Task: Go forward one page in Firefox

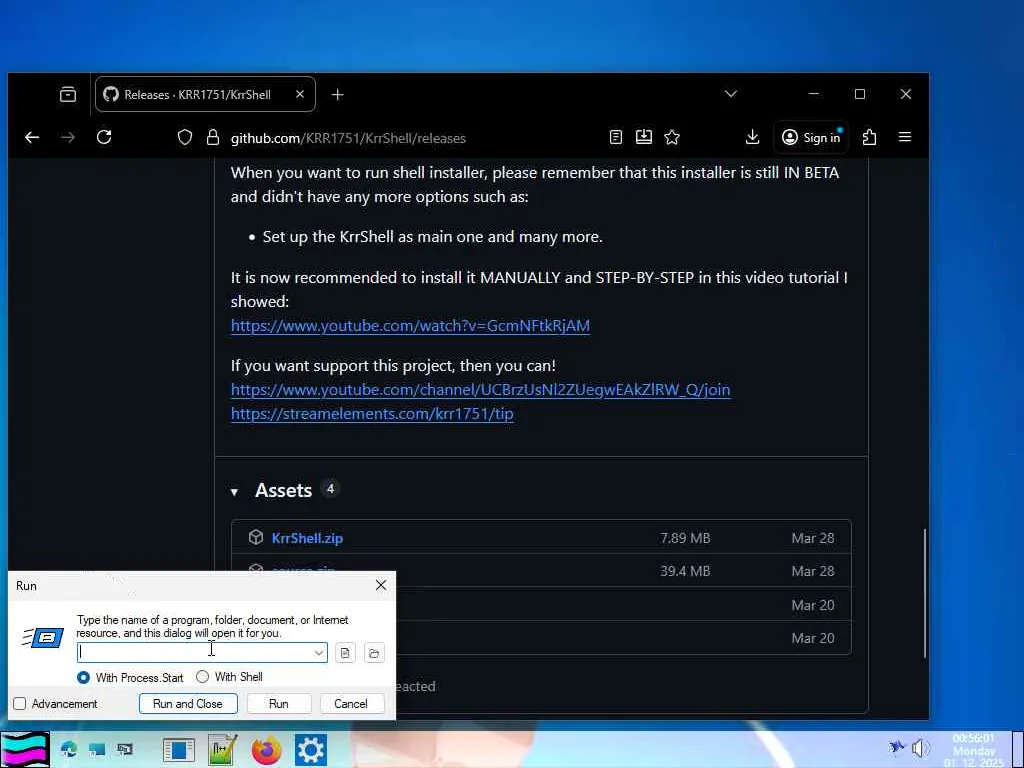Action: tap(68, 137)
